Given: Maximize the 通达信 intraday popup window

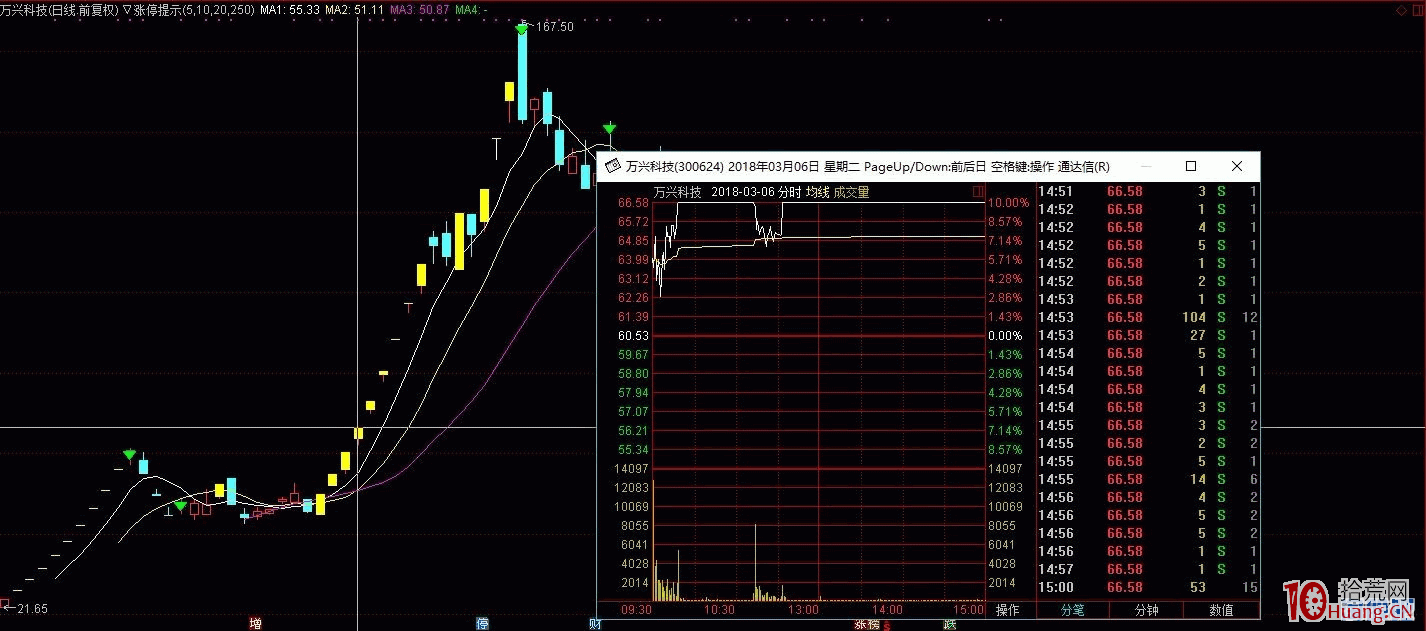Looking at the screenshot, I should click(1191, 166).
